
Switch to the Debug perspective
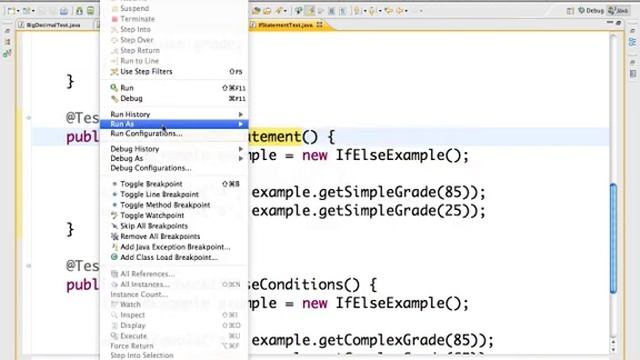pos(591,11)
